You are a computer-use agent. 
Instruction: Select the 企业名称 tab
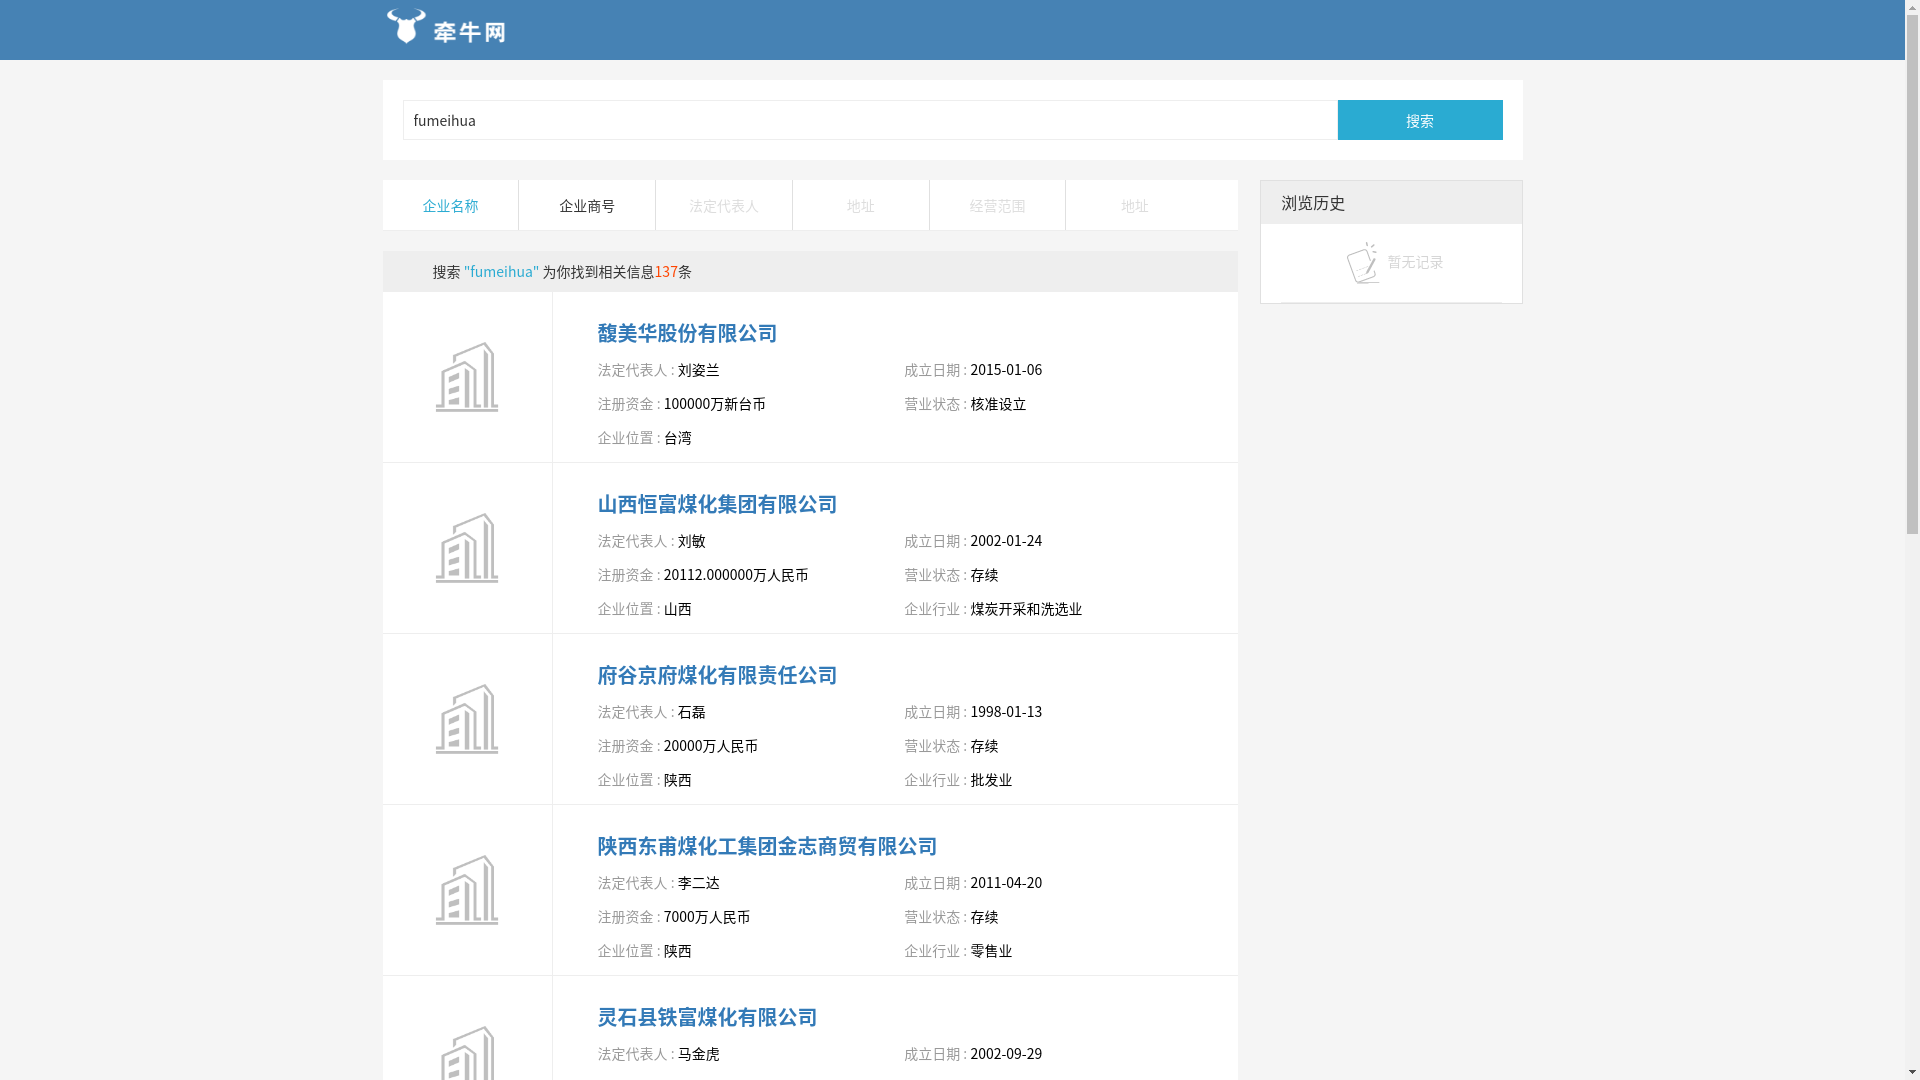450,205
